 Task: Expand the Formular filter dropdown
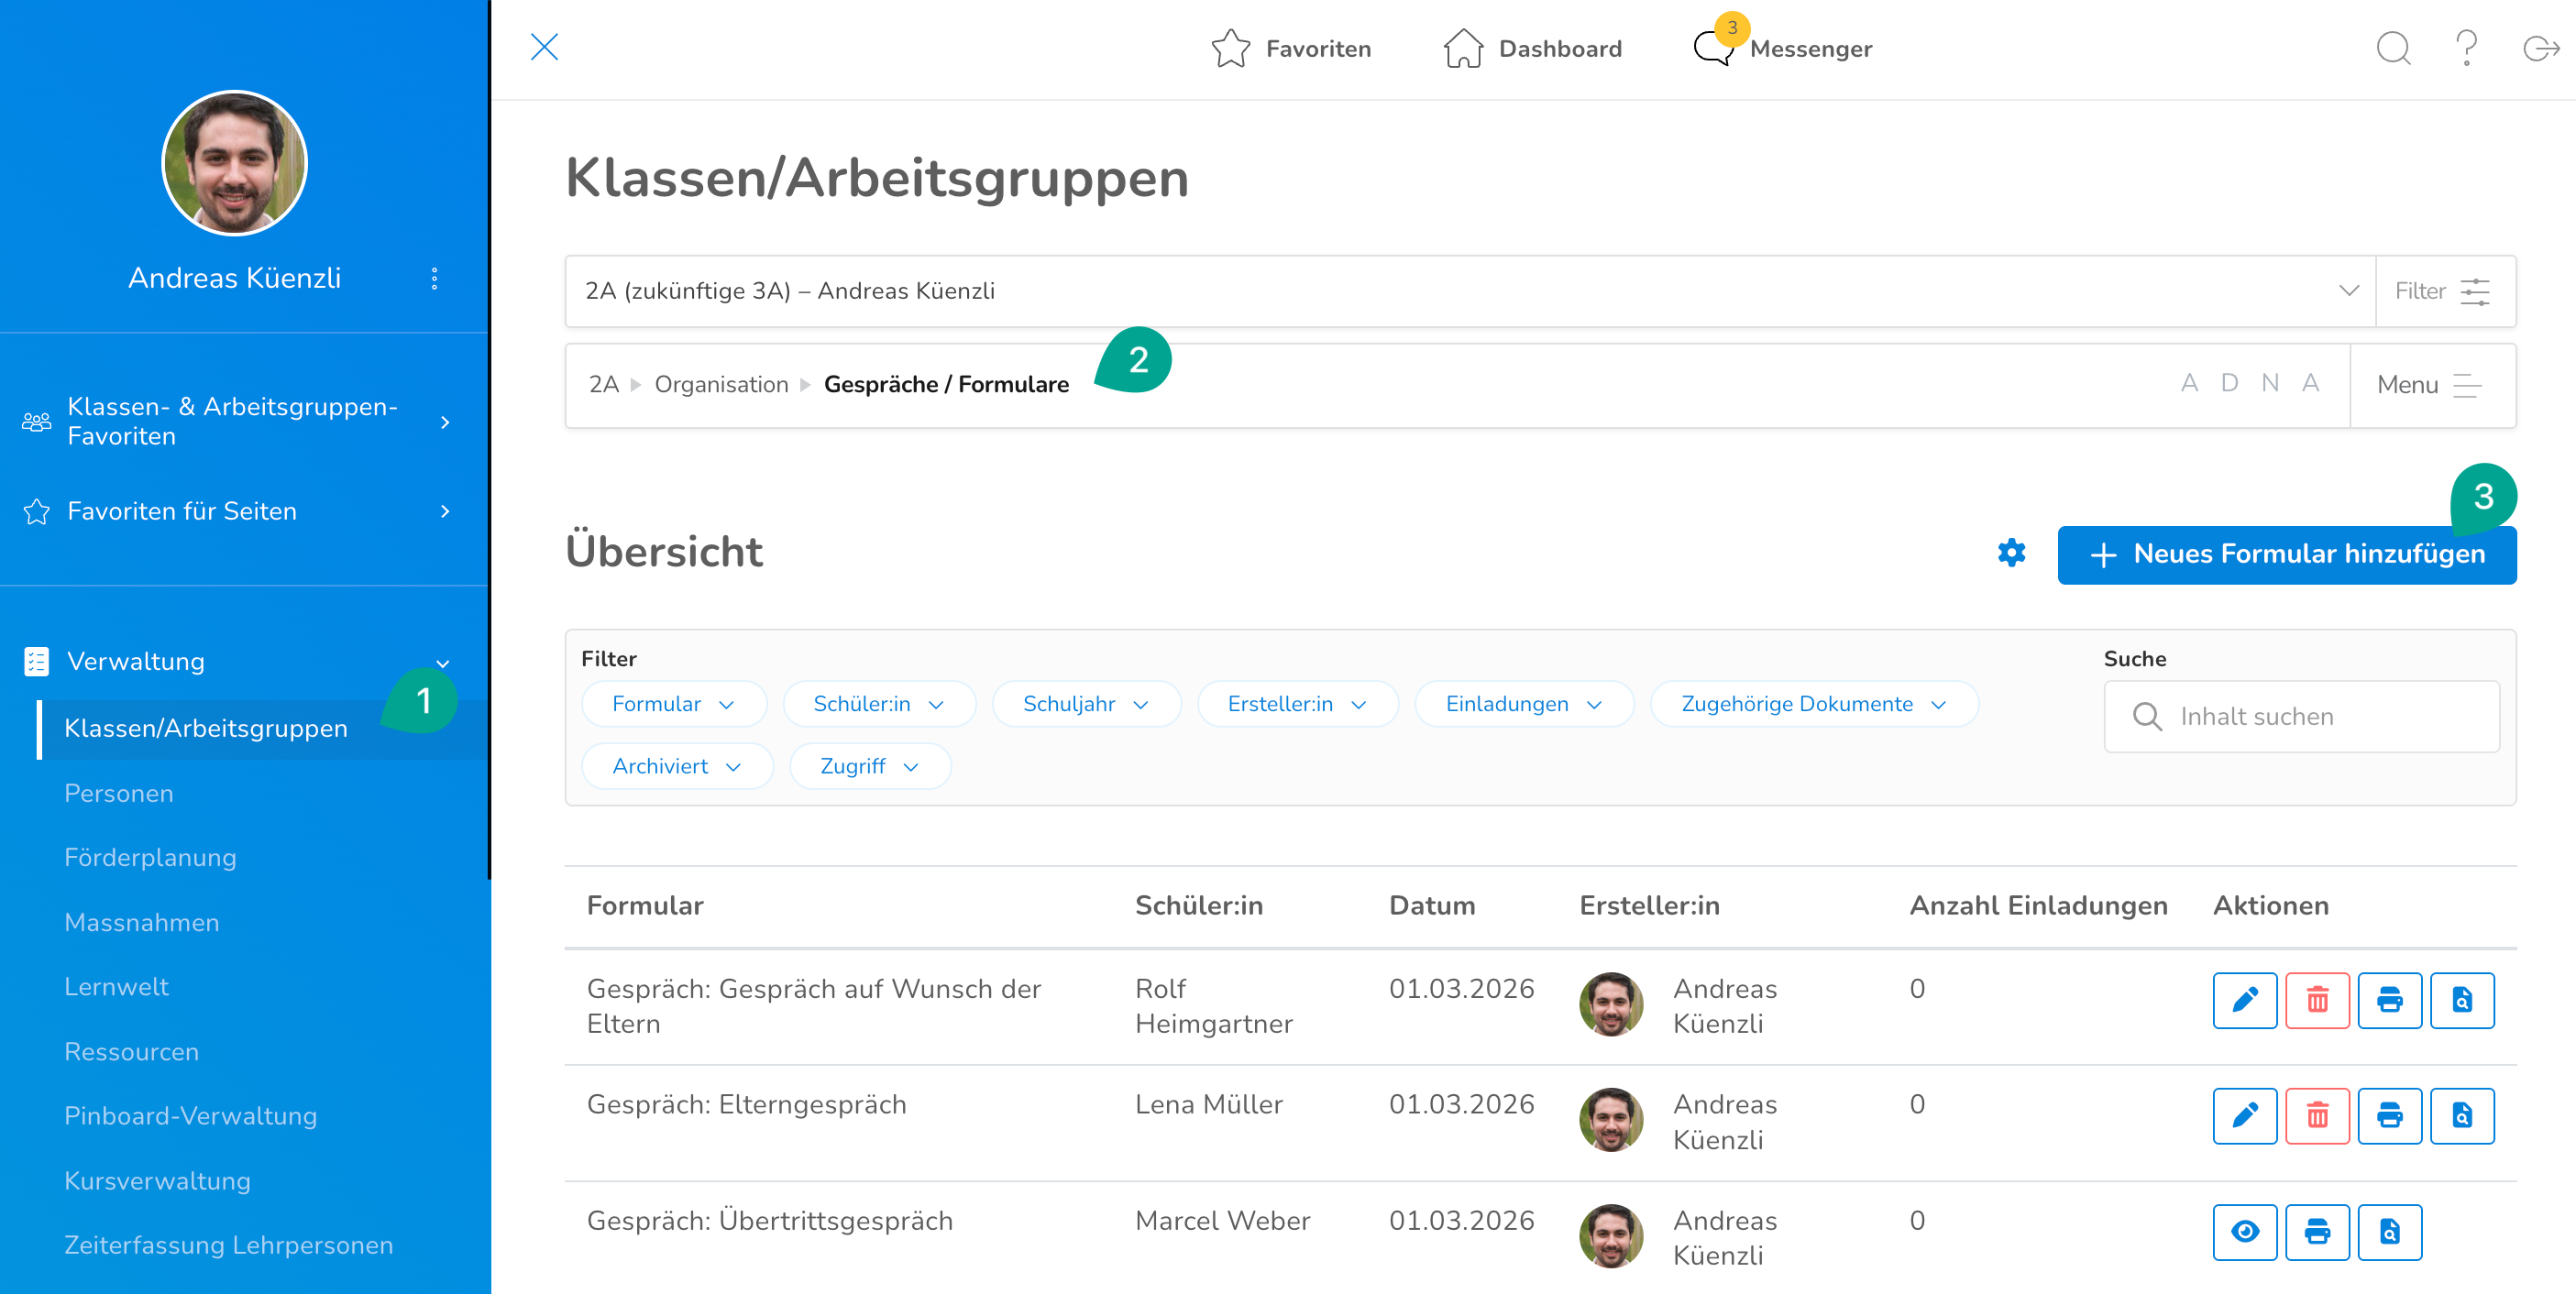[x=673, y=704]
